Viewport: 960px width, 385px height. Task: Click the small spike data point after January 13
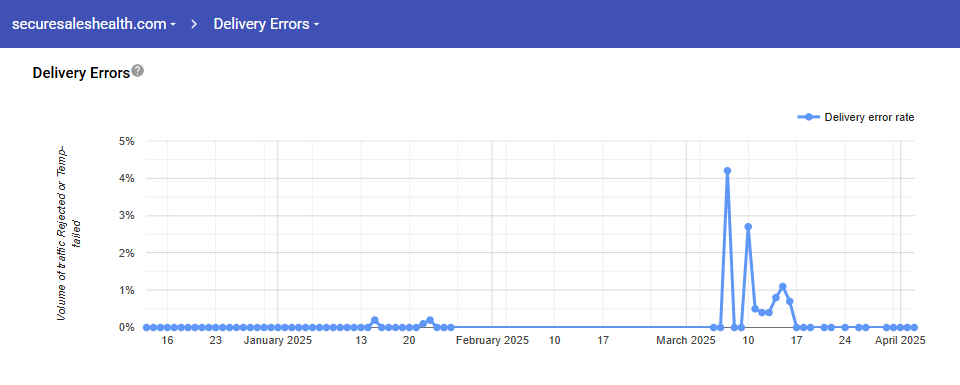(375, 320)
